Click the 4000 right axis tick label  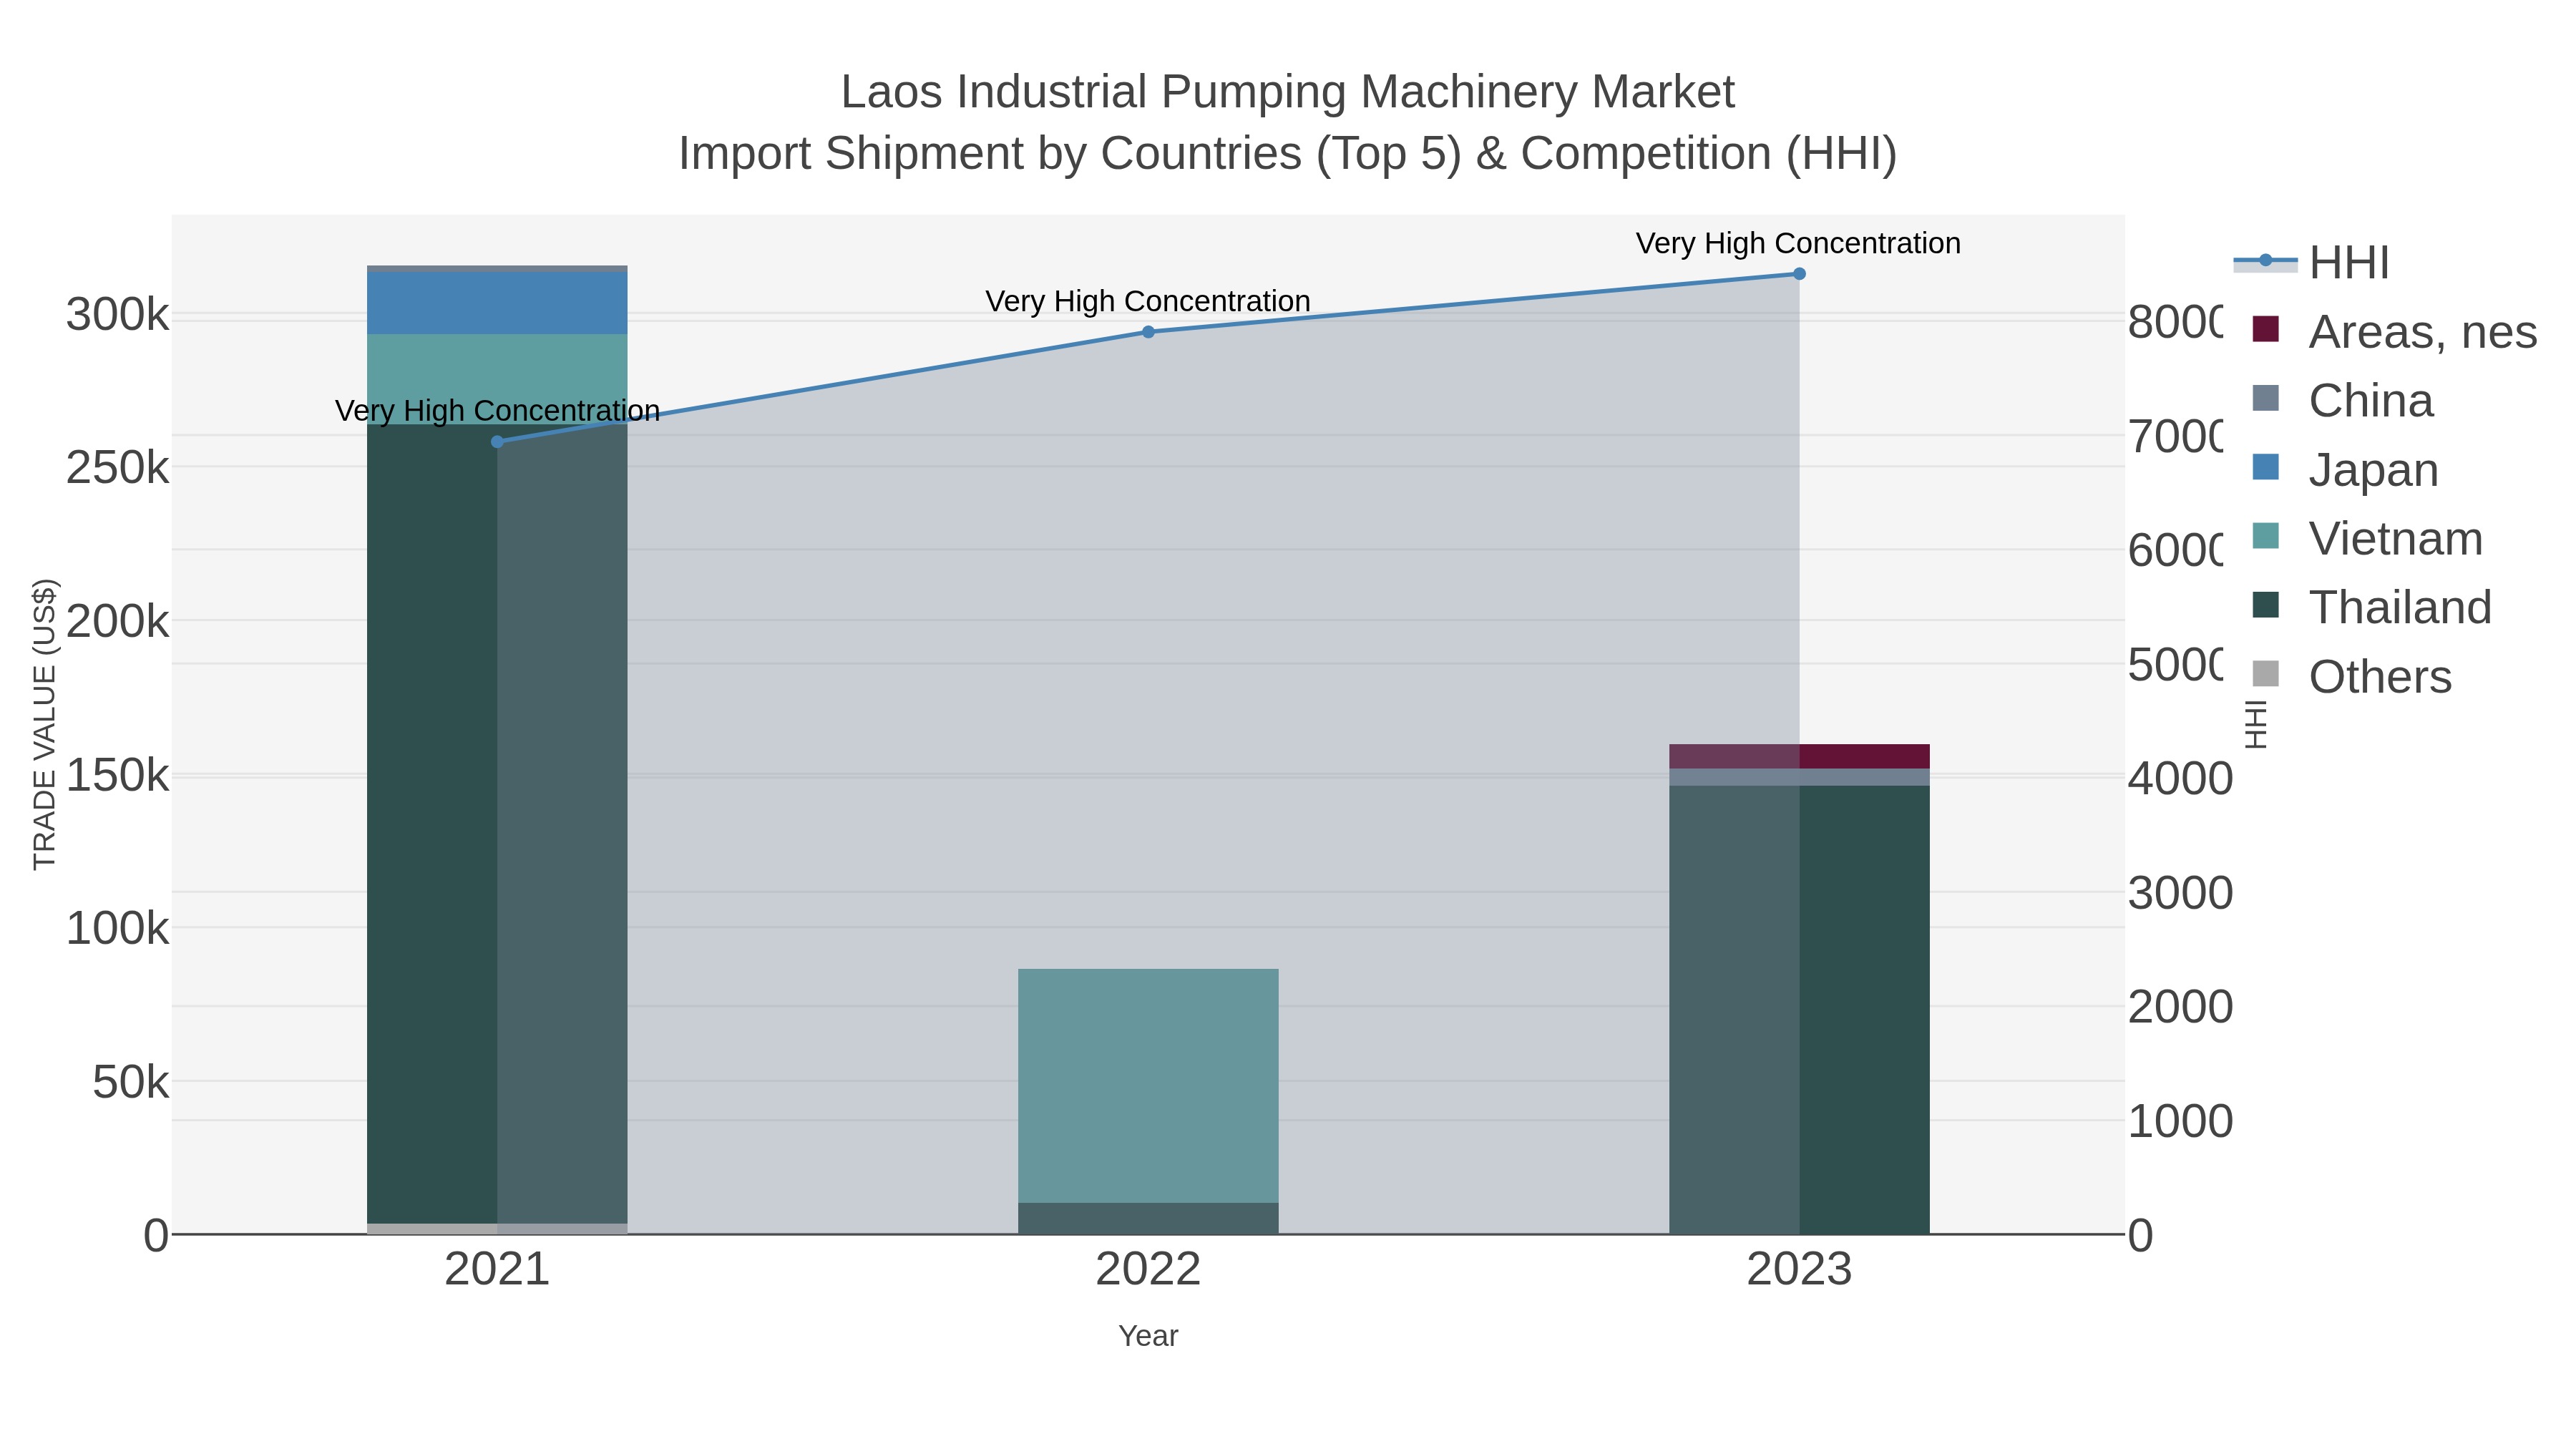click(x=2180, y=779)
